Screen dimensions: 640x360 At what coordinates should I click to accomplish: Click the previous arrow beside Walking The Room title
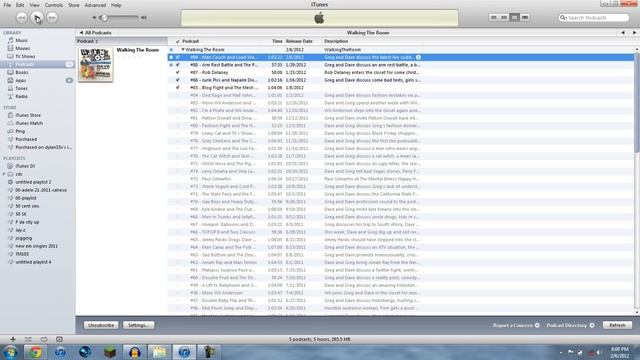[623, 33]
